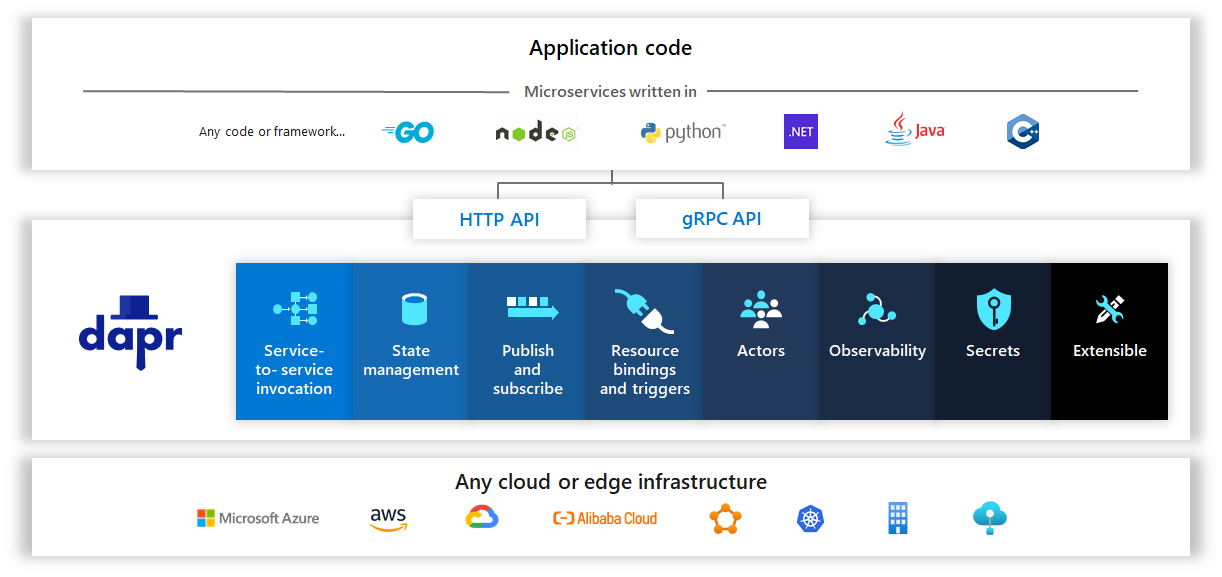Click the dapr hat logo

click(x=133, y=334)
